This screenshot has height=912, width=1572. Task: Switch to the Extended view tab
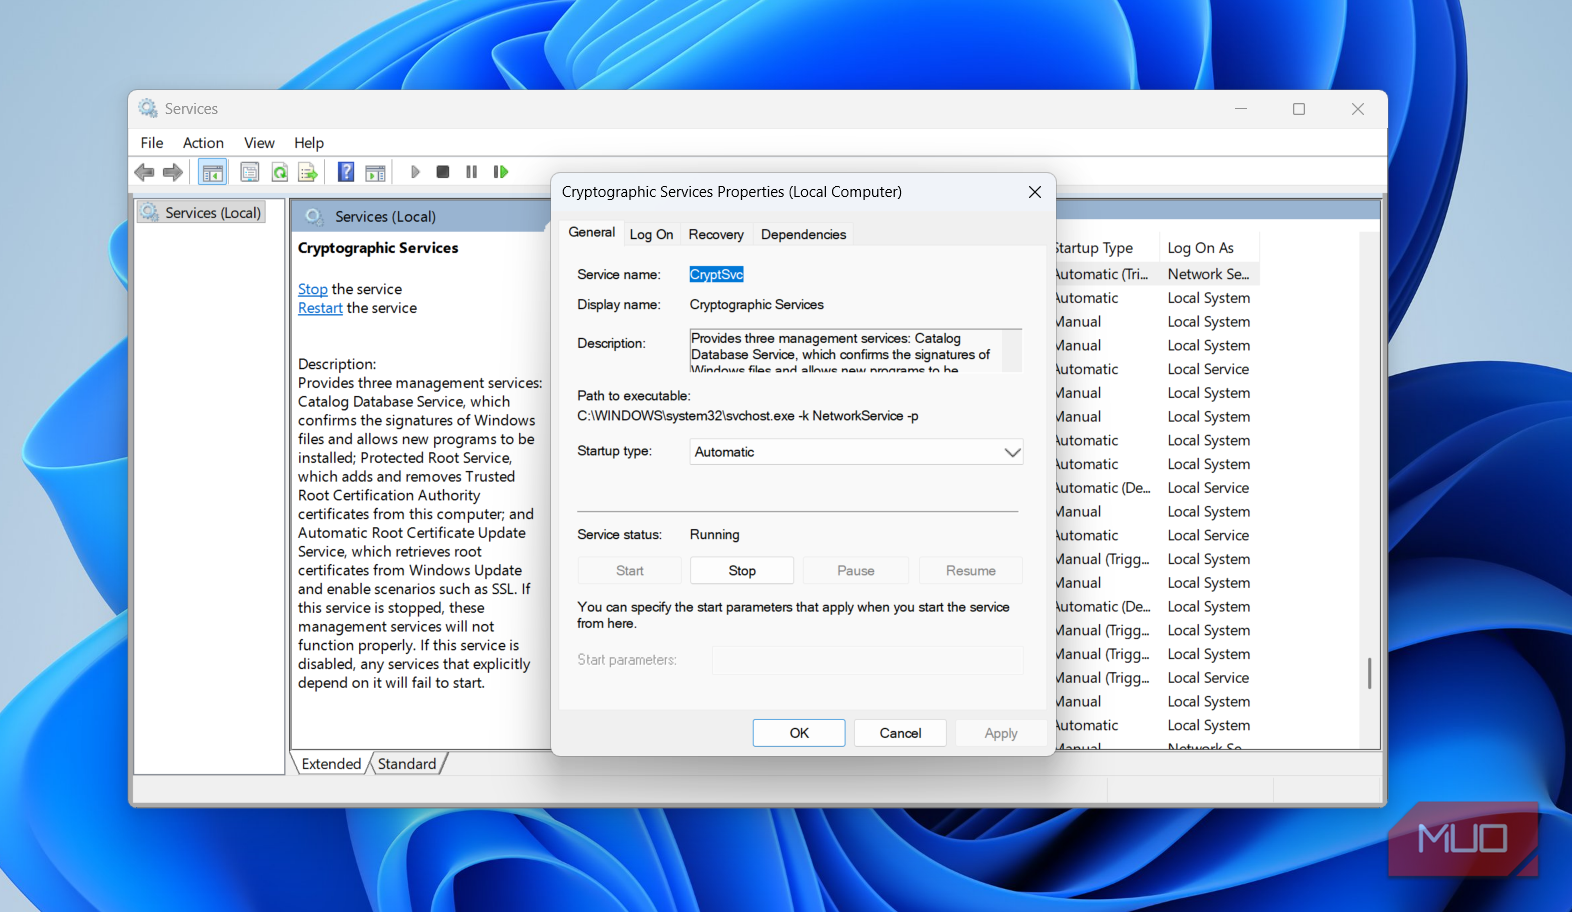pos(331,764)
